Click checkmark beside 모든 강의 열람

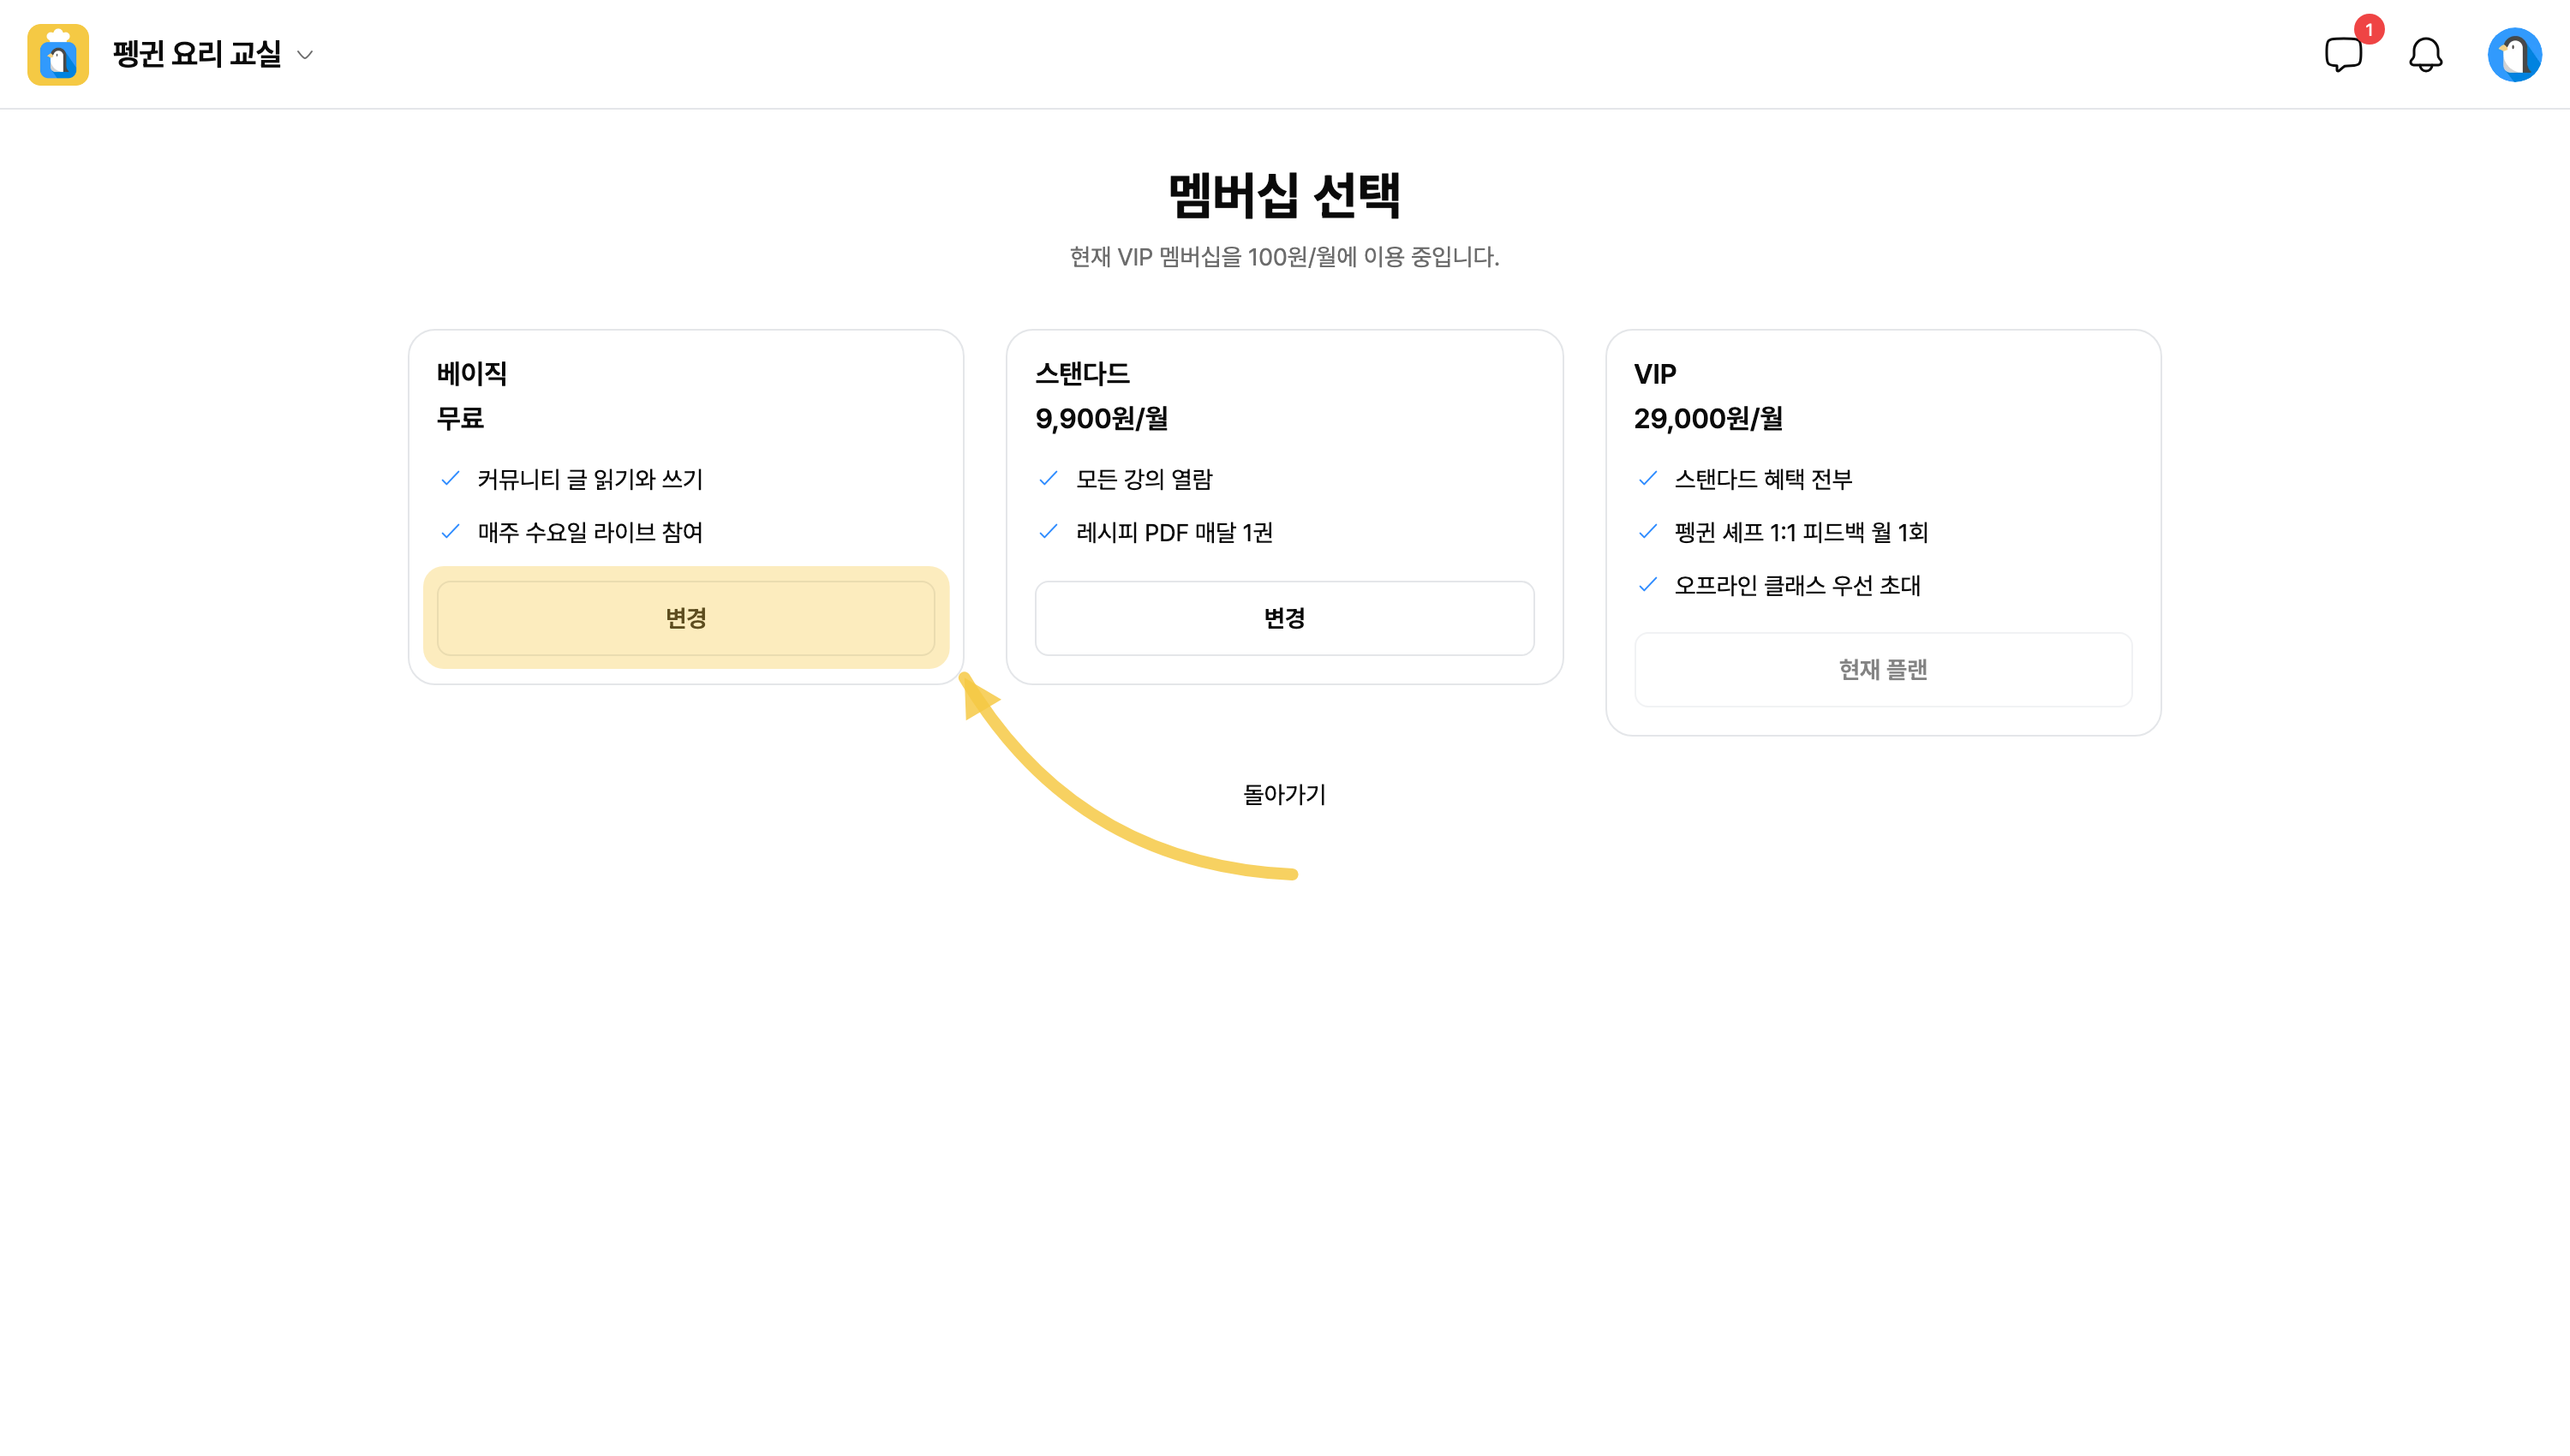[x=1048, y=479]
